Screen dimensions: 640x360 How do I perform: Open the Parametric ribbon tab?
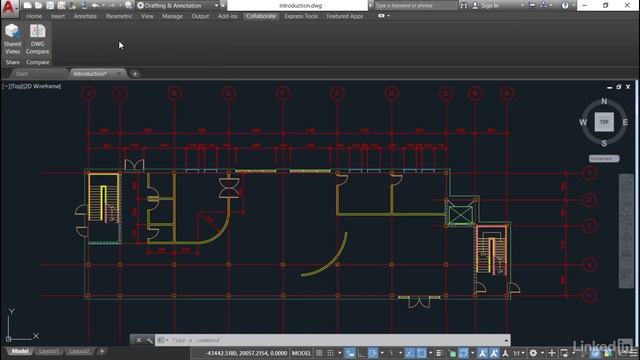tap(119, 16)
